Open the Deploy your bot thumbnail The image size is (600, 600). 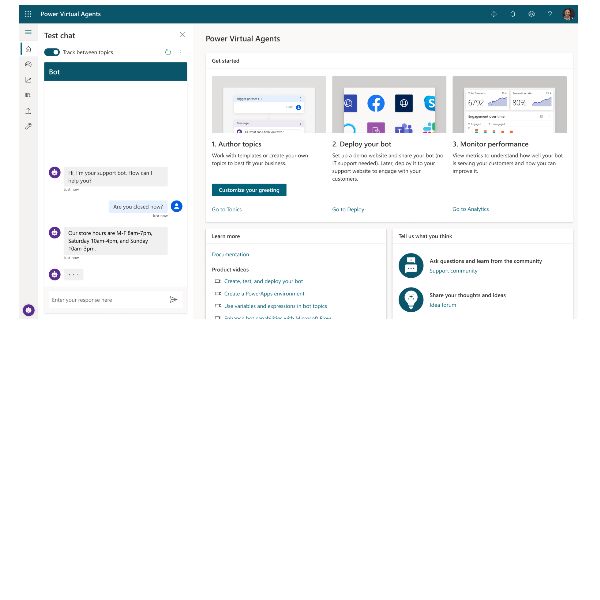coord(389,104)
